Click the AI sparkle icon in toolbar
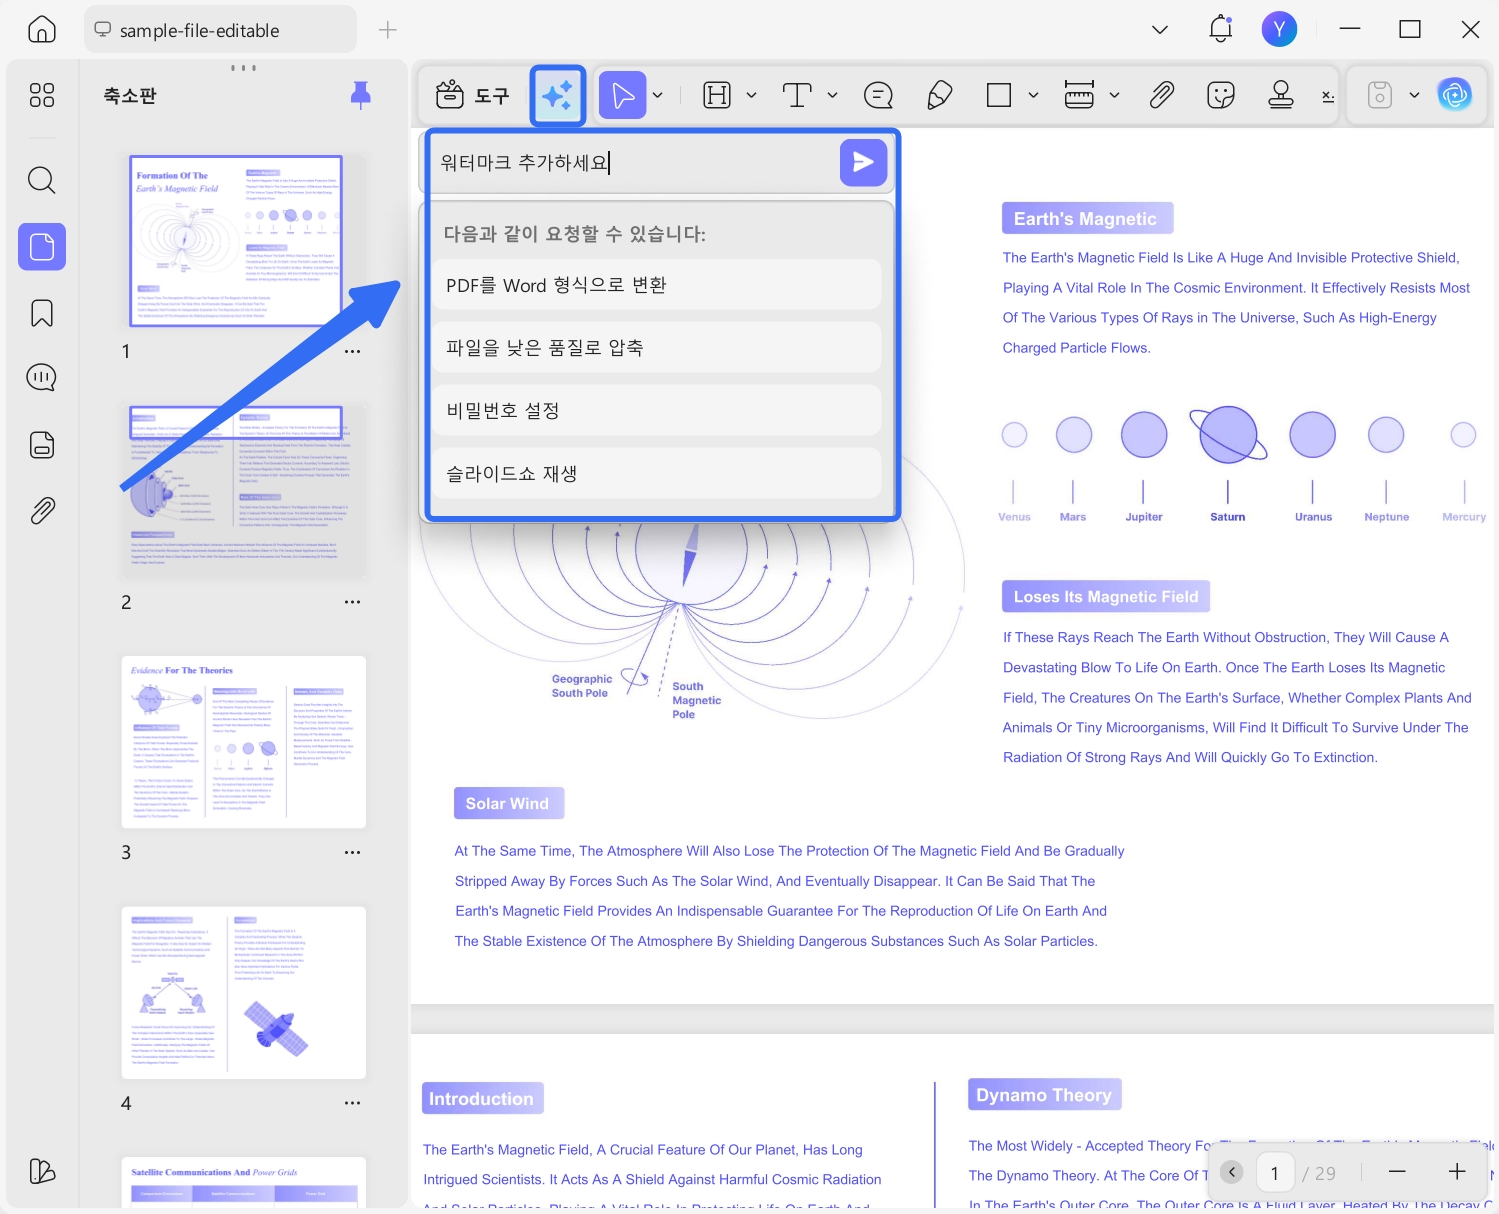This screenshot has width=1499, height=1214. click(557, 95)
